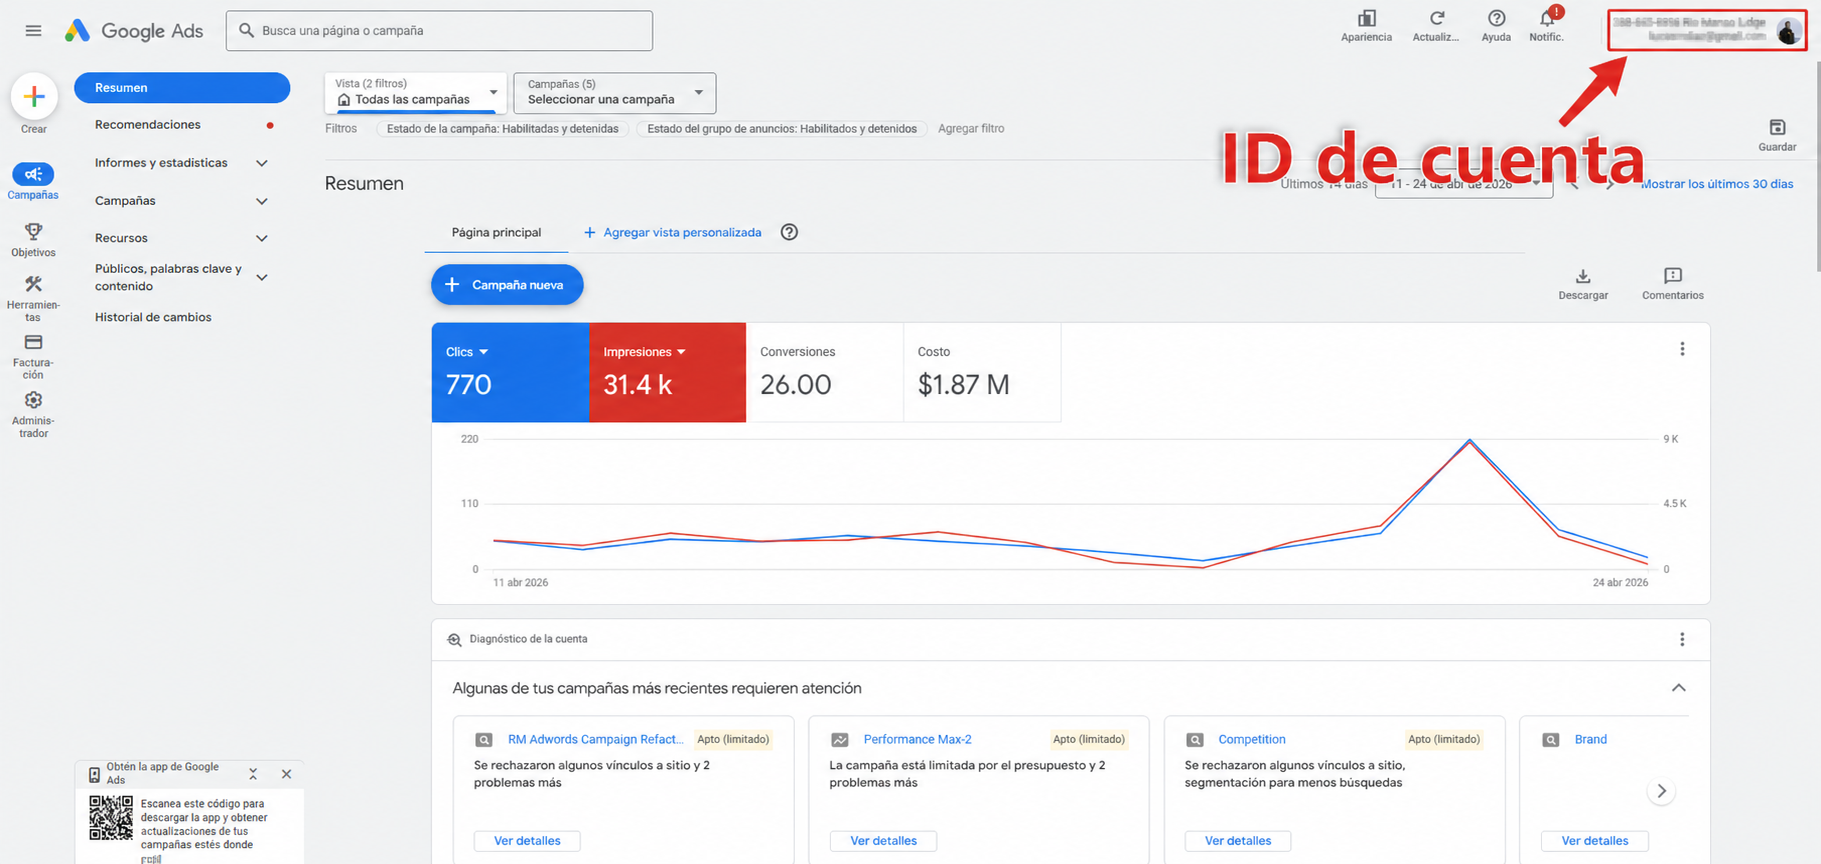Click Agregar vista personalizada
This screenshot has width=1821, height=864.
[672, 232]
